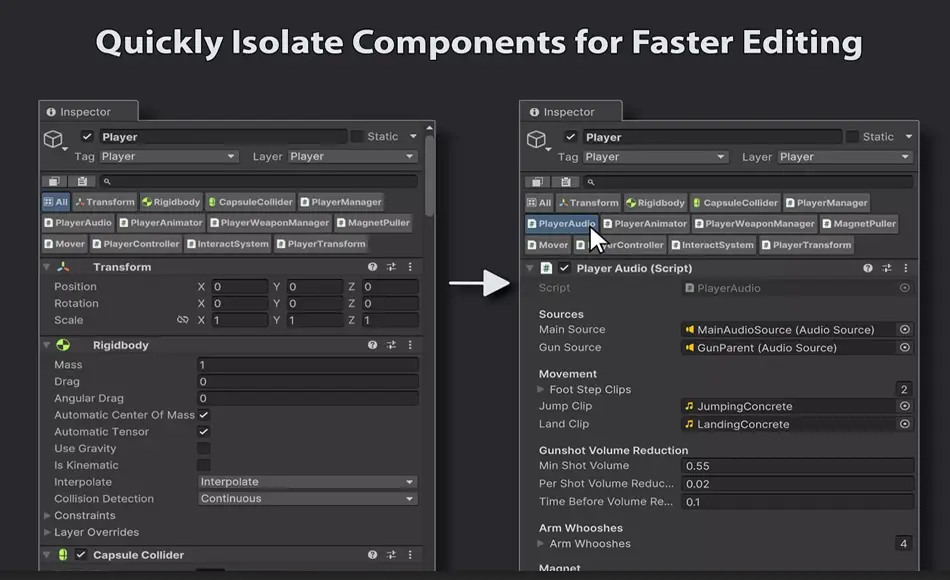
Task: Select the MagnetPuller filter in the right Inspector
Action: 859,224
